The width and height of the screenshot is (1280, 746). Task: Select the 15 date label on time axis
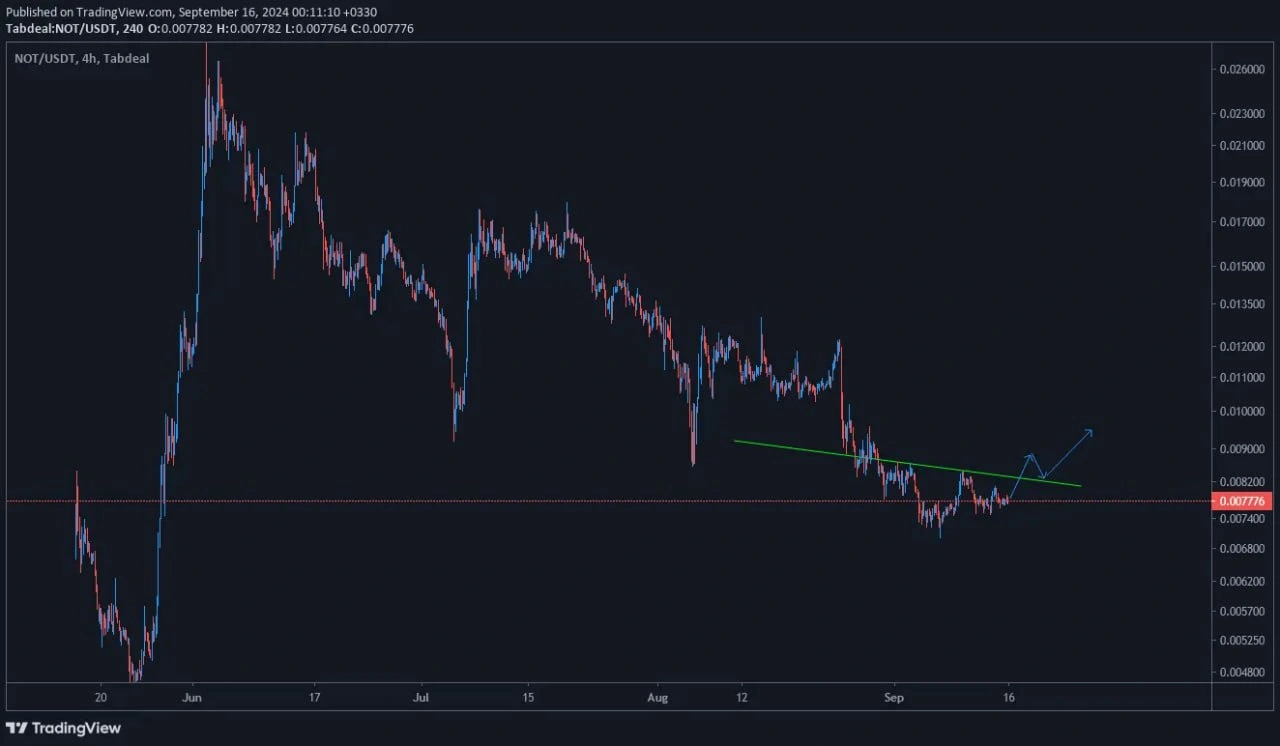pyautogui.click(x=528, y=698)
